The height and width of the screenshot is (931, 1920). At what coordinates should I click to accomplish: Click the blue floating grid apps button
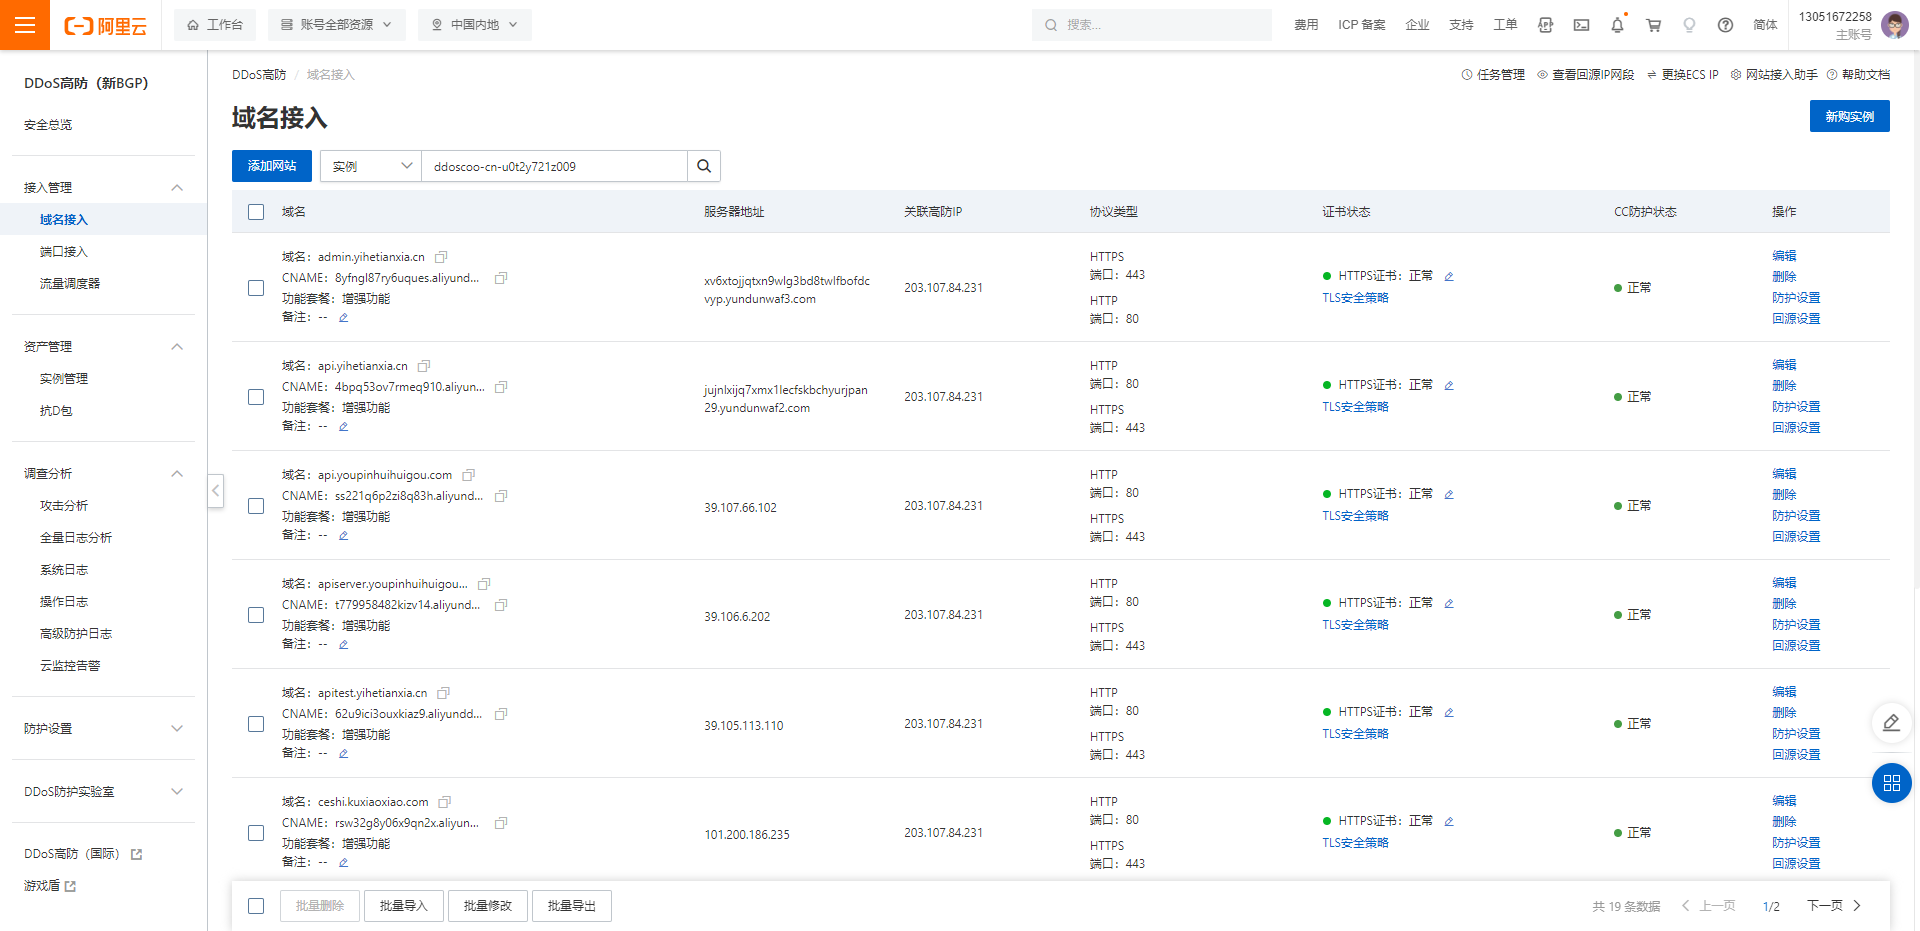tap(1891, 783)
